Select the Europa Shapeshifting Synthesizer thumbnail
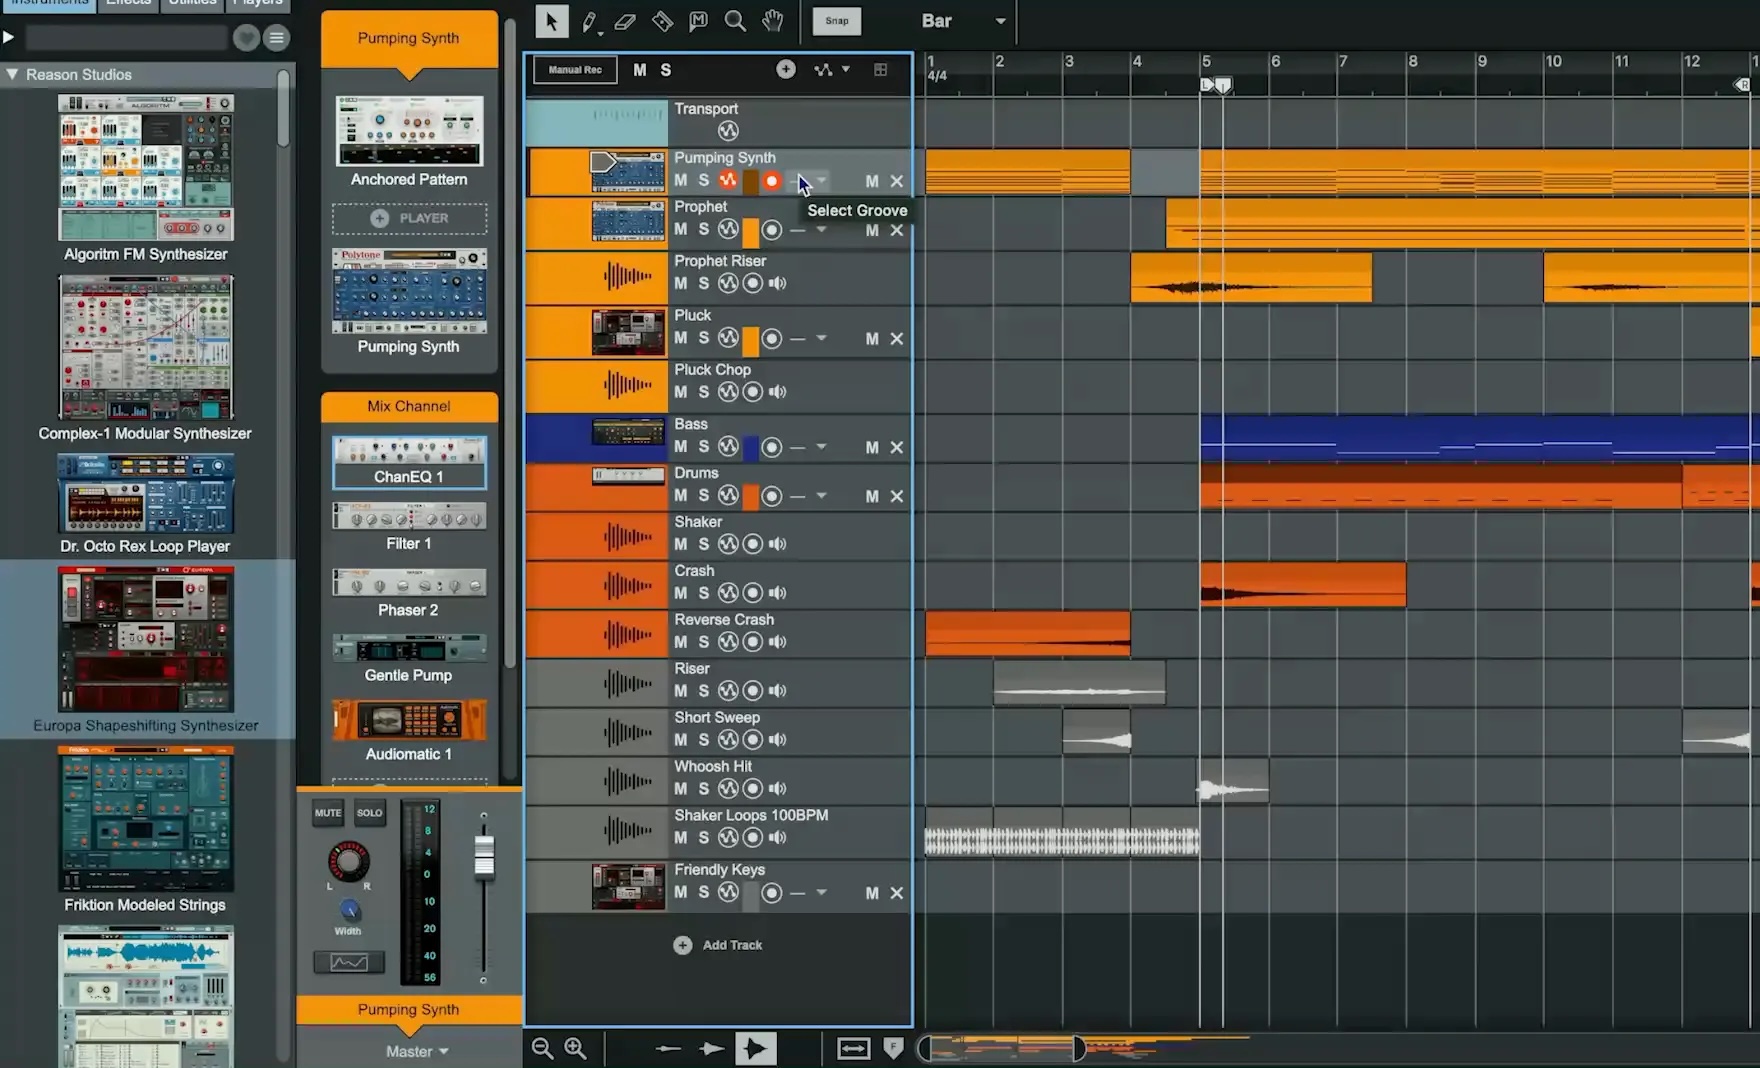Screen dimensions: 1760x1068 146,640
